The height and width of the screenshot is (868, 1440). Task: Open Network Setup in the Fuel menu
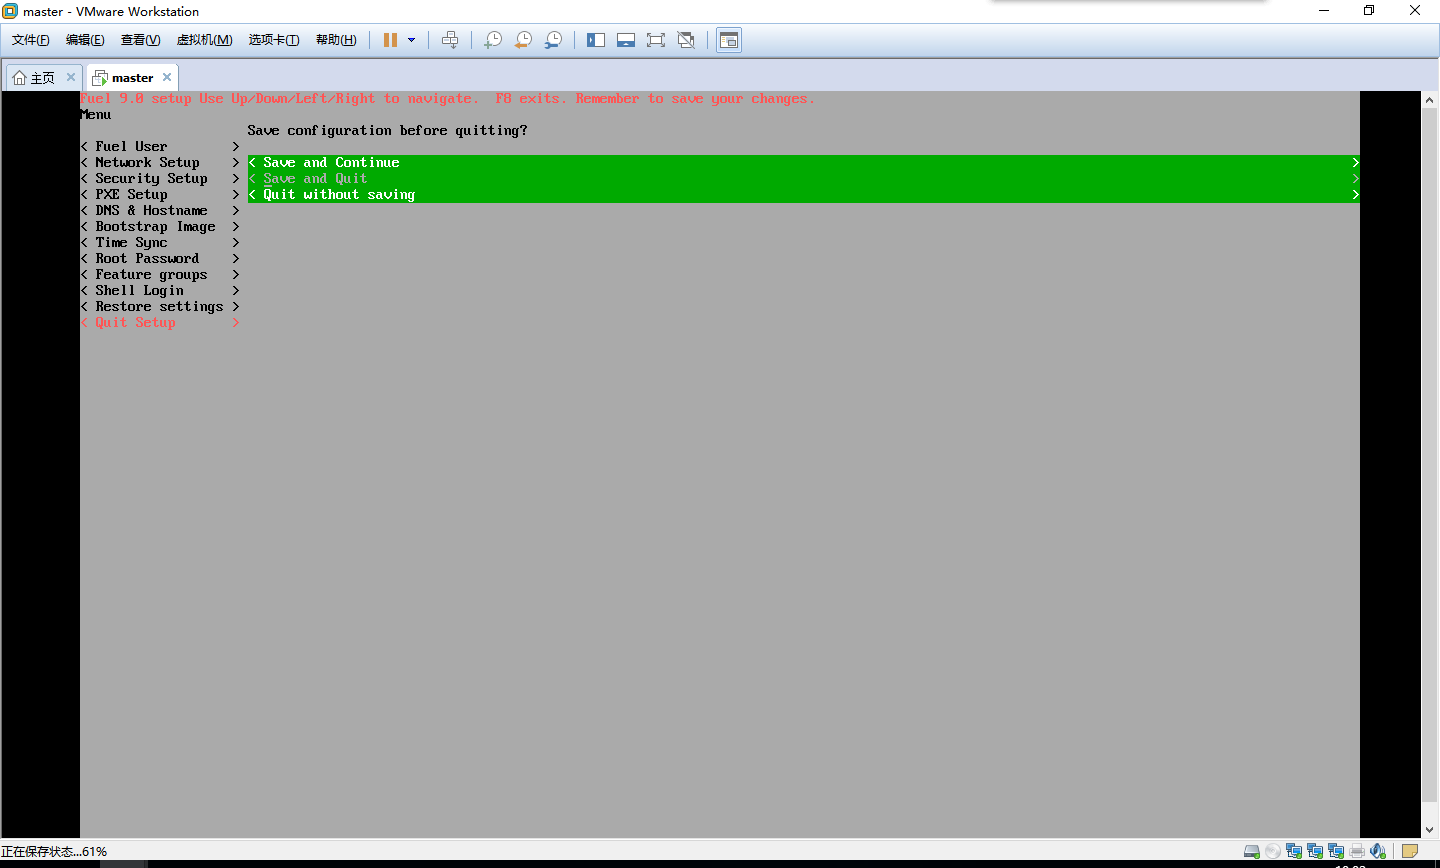[160, 163]
